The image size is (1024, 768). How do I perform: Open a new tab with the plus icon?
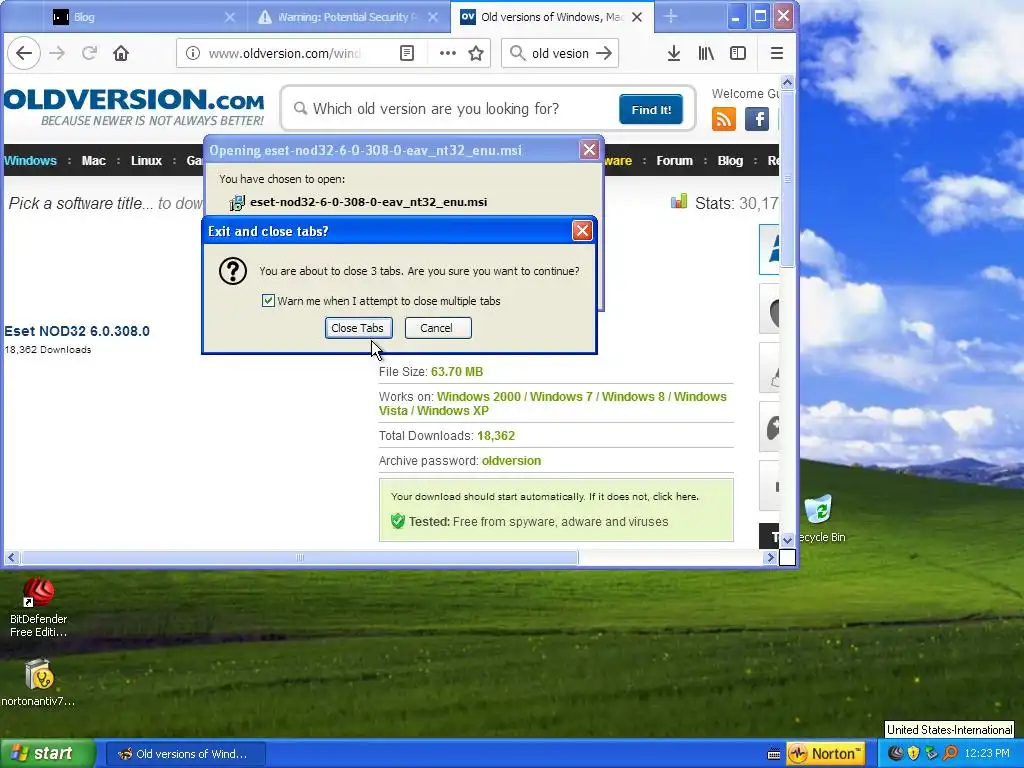(x=671, y=17)
